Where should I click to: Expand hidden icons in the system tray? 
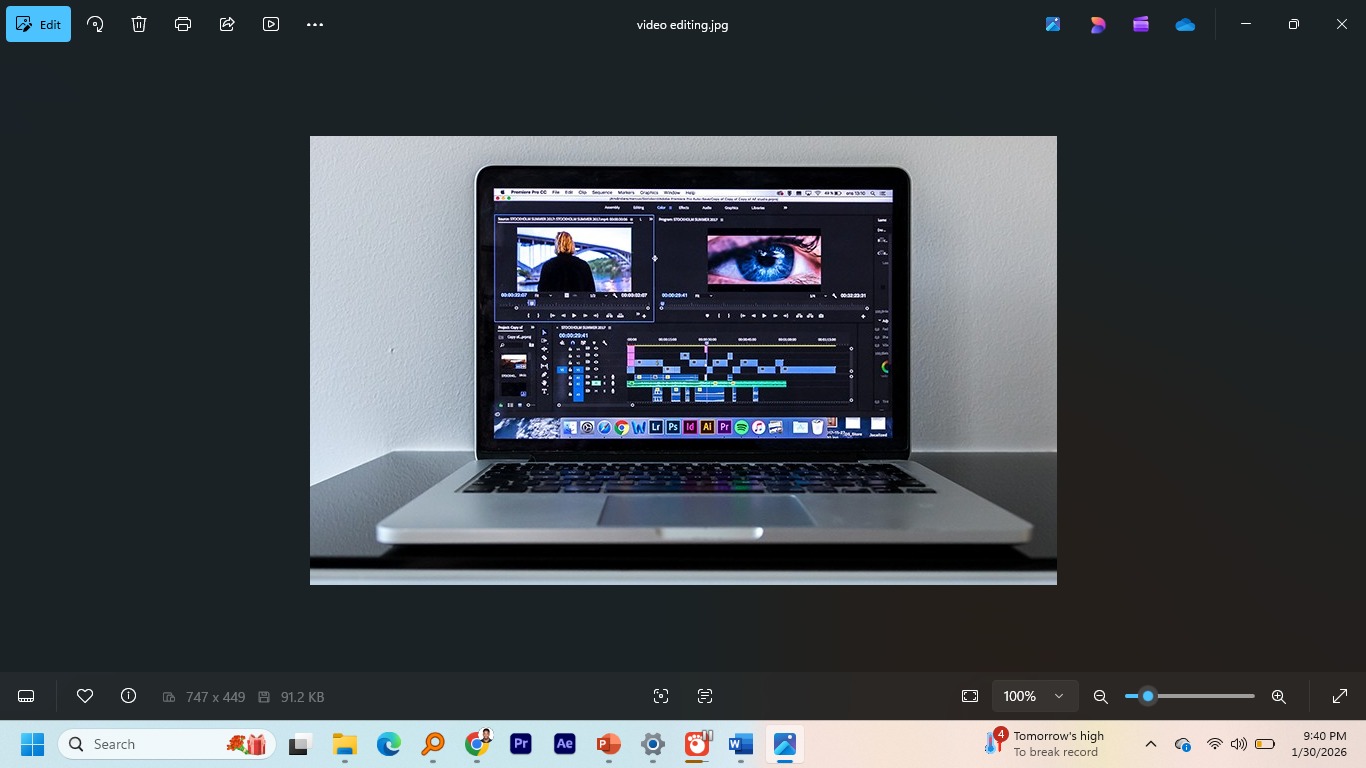[x=1151, y=744]
